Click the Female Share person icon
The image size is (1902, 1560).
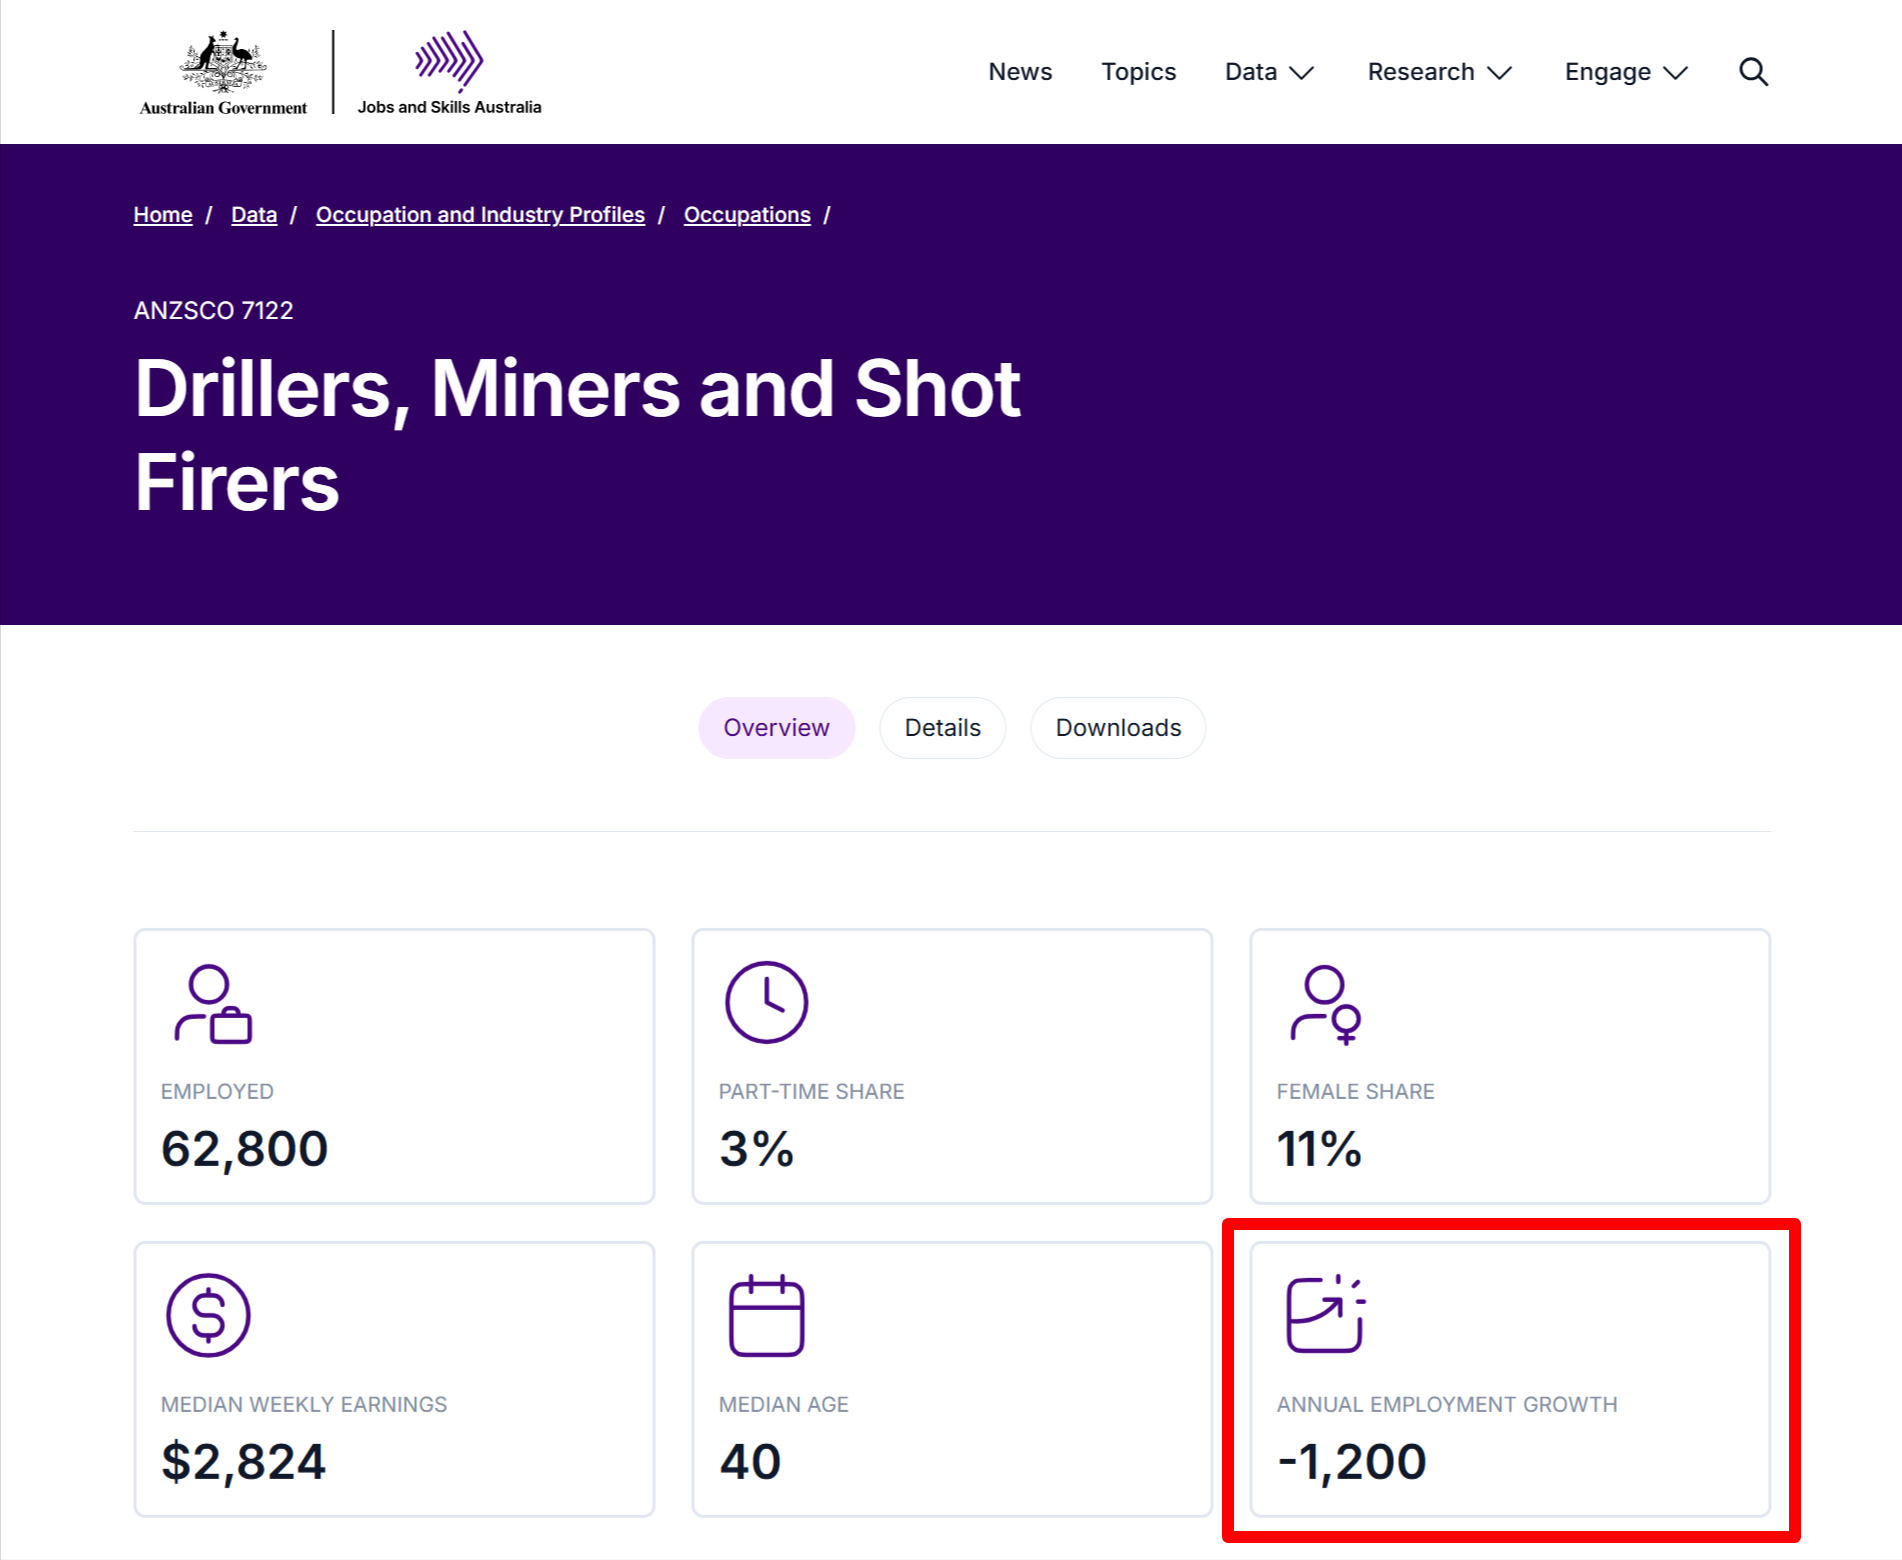click(1325, 1004)
